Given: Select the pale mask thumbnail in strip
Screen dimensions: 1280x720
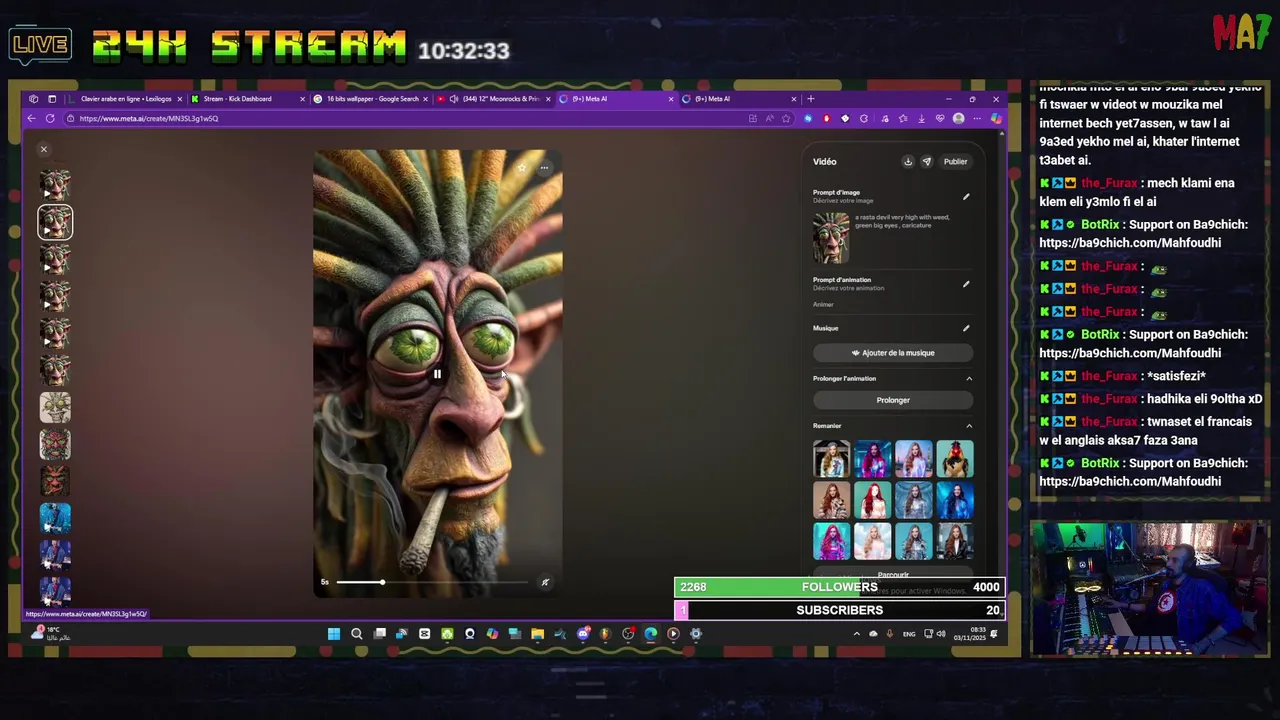Looking at the screenshot, I should pyautogui.click(x=55, y=407).
